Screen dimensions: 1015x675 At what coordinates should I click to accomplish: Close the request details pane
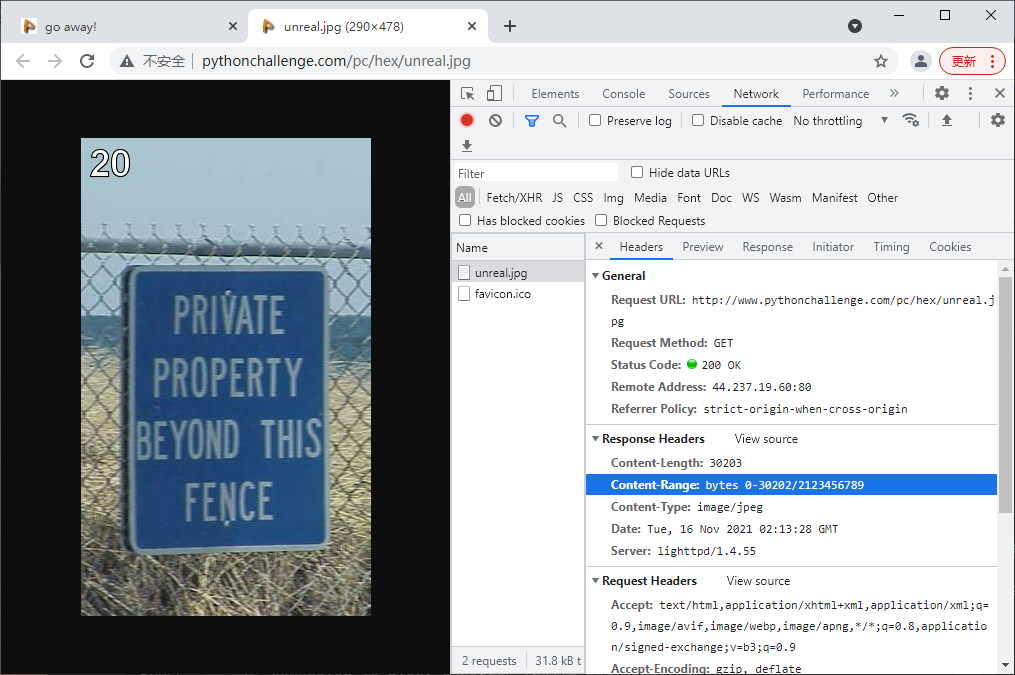[x=599, y=246]
